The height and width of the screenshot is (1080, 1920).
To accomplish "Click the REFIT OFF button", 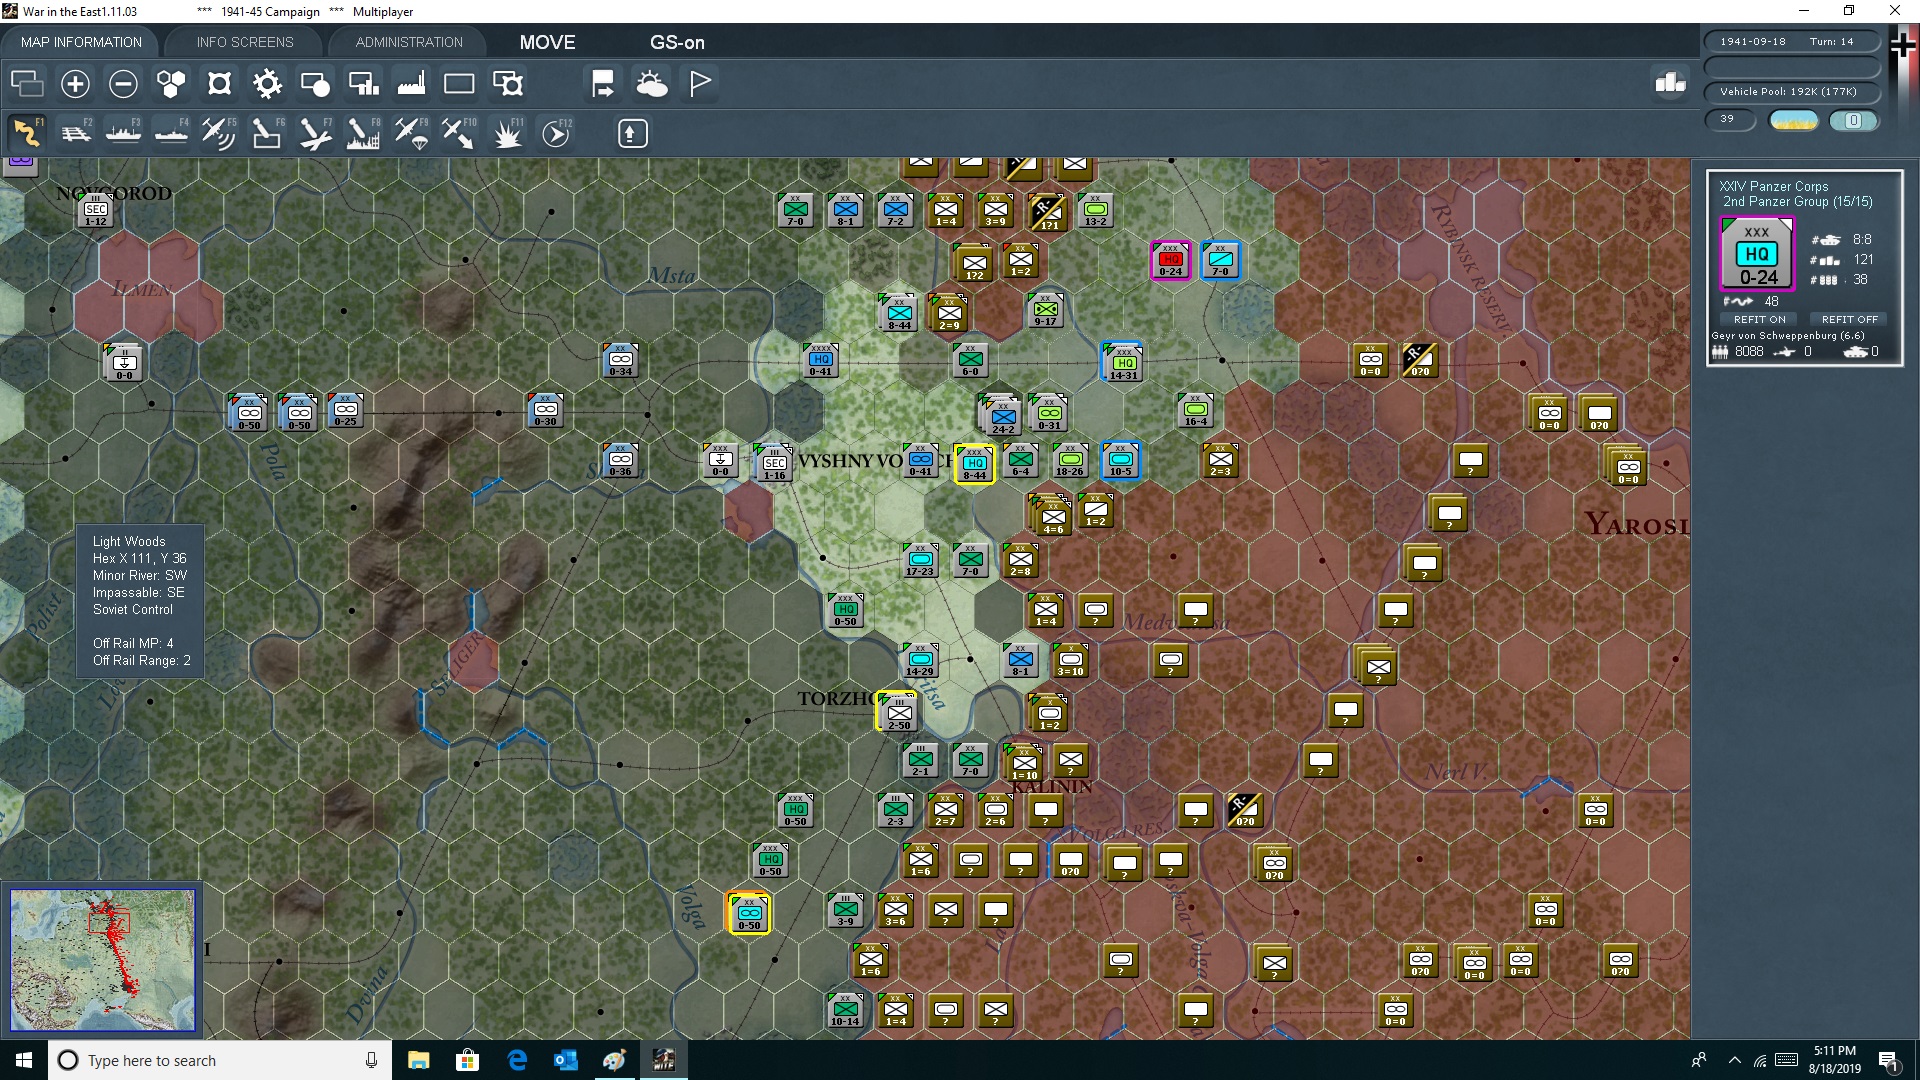I will pyautogui.click(x=1848, y=319).
